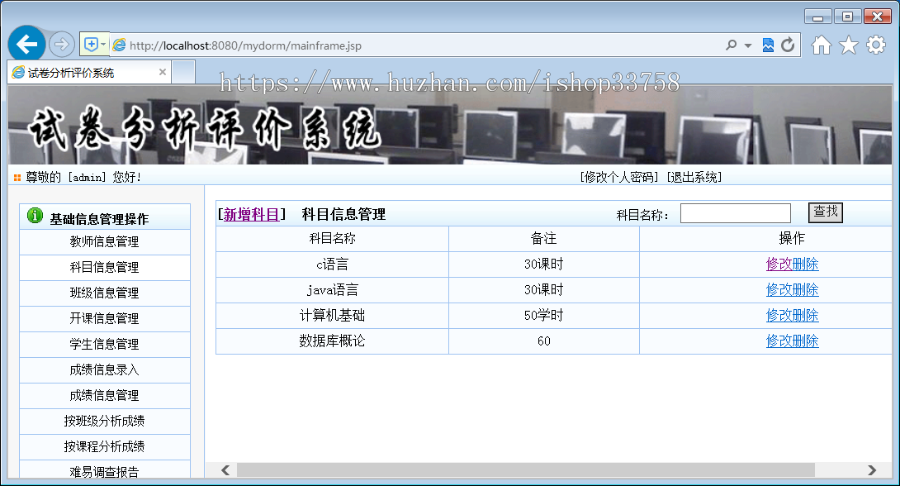Click the java语言 subject name cell
This screenshot has height=486, width=900.
click(x=332, y=290)
